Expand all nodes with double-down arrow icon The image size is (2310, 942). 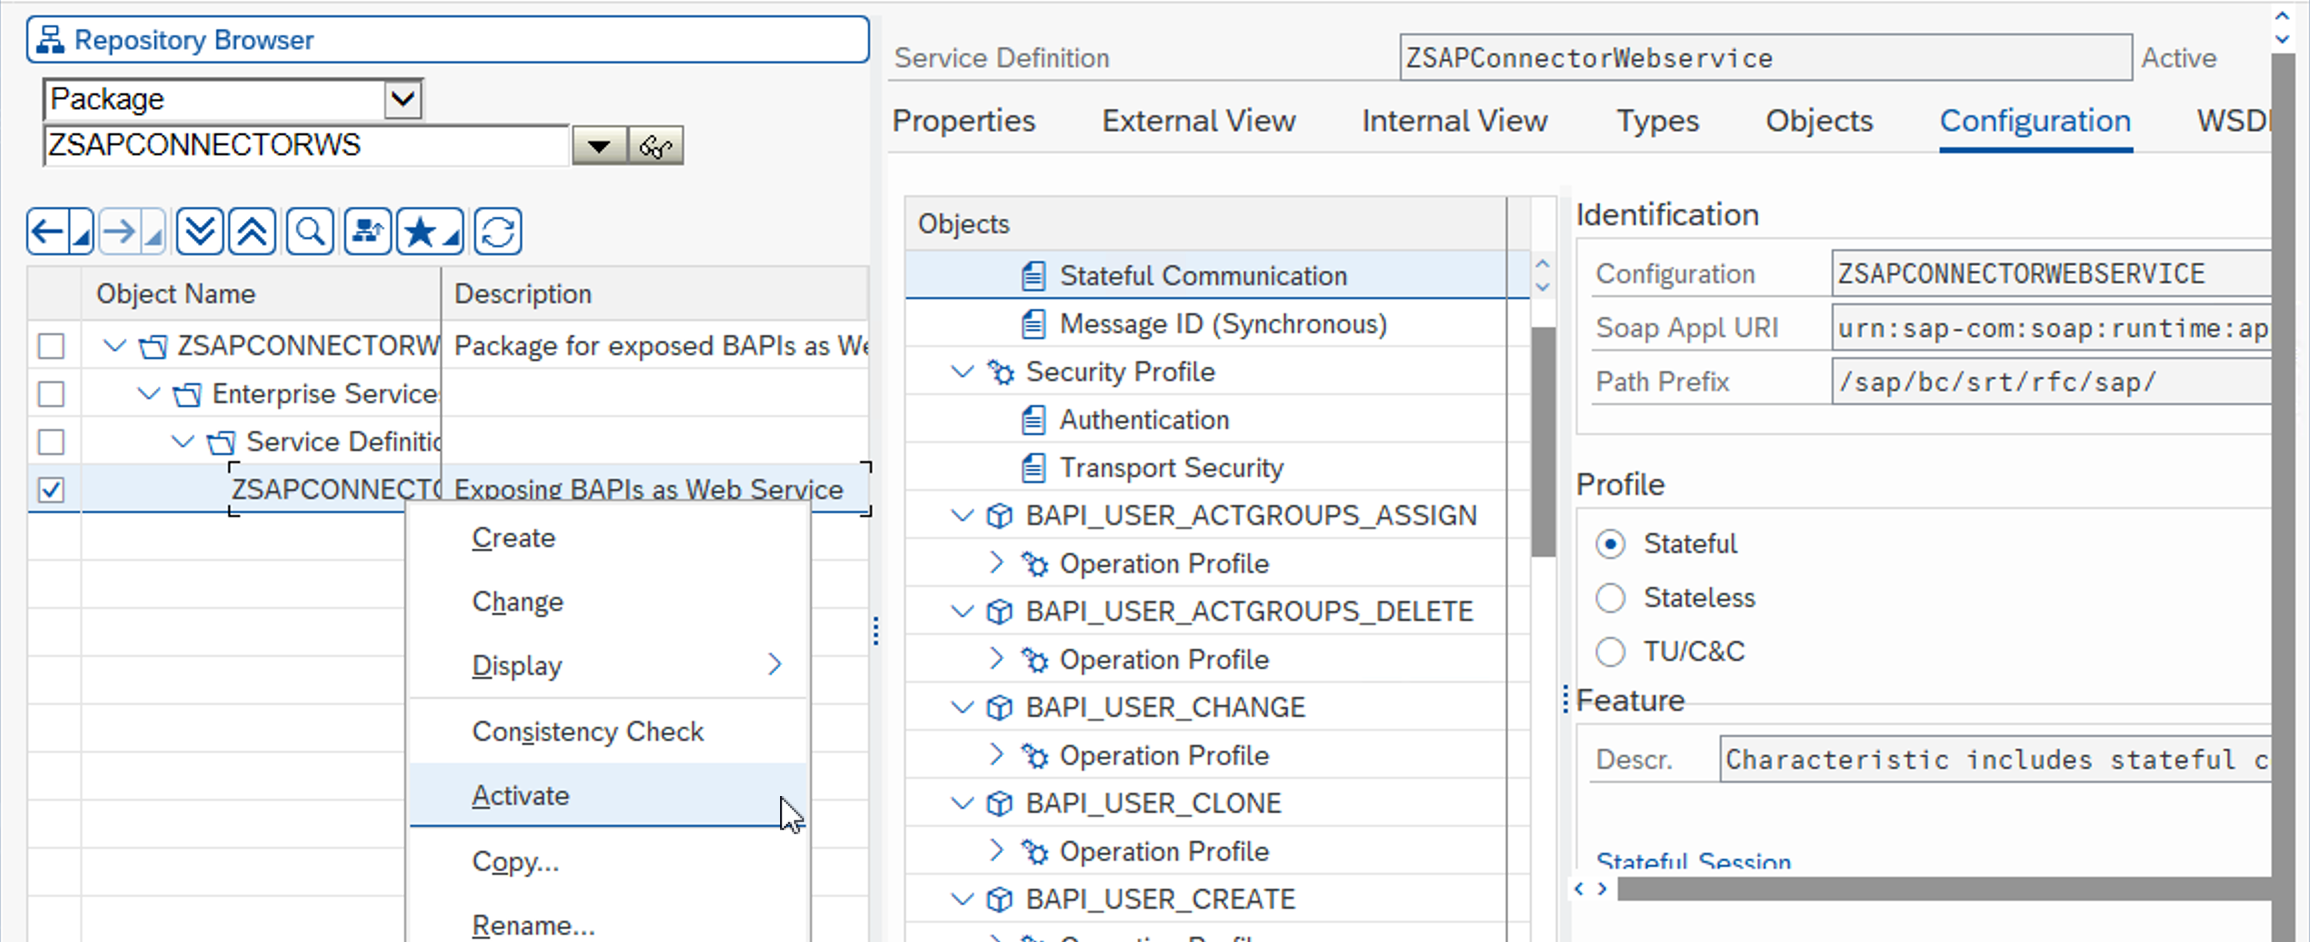[x=199, y=232]
